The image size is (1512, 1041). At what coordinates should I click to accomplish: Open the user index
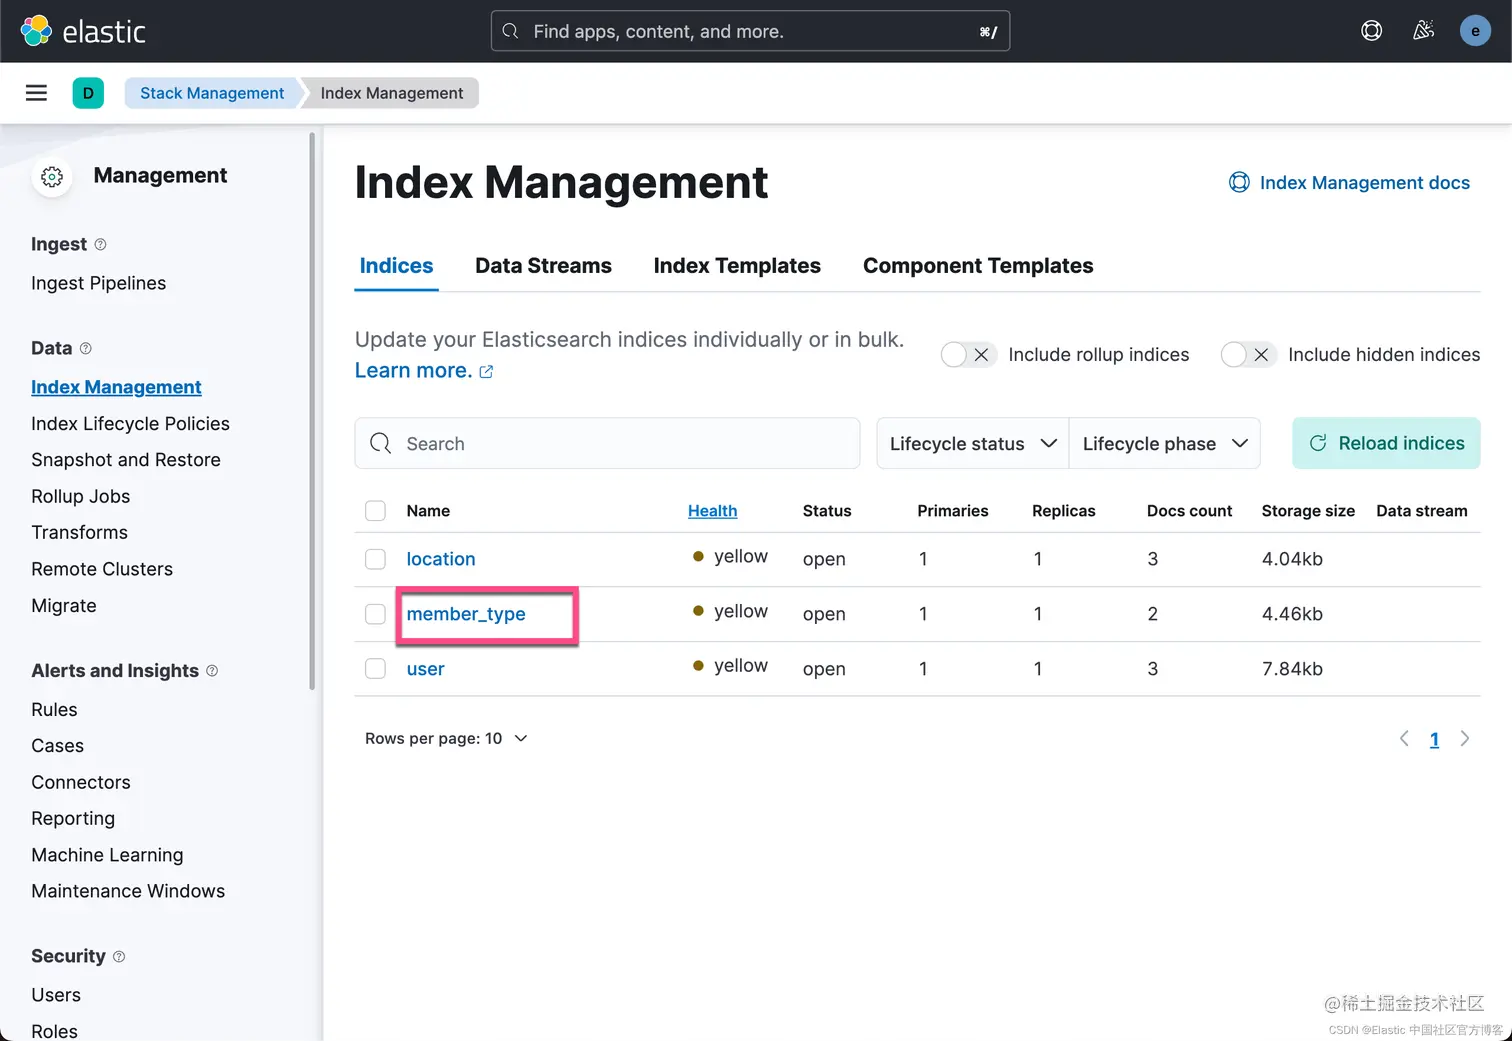425,669
